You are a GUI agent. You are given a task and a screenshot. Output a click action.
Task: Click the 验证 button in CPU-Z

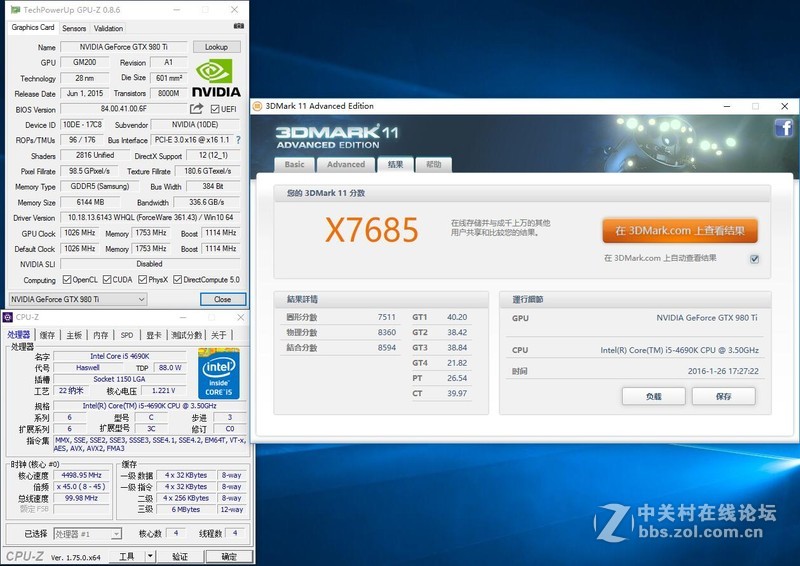coord(180,556)
